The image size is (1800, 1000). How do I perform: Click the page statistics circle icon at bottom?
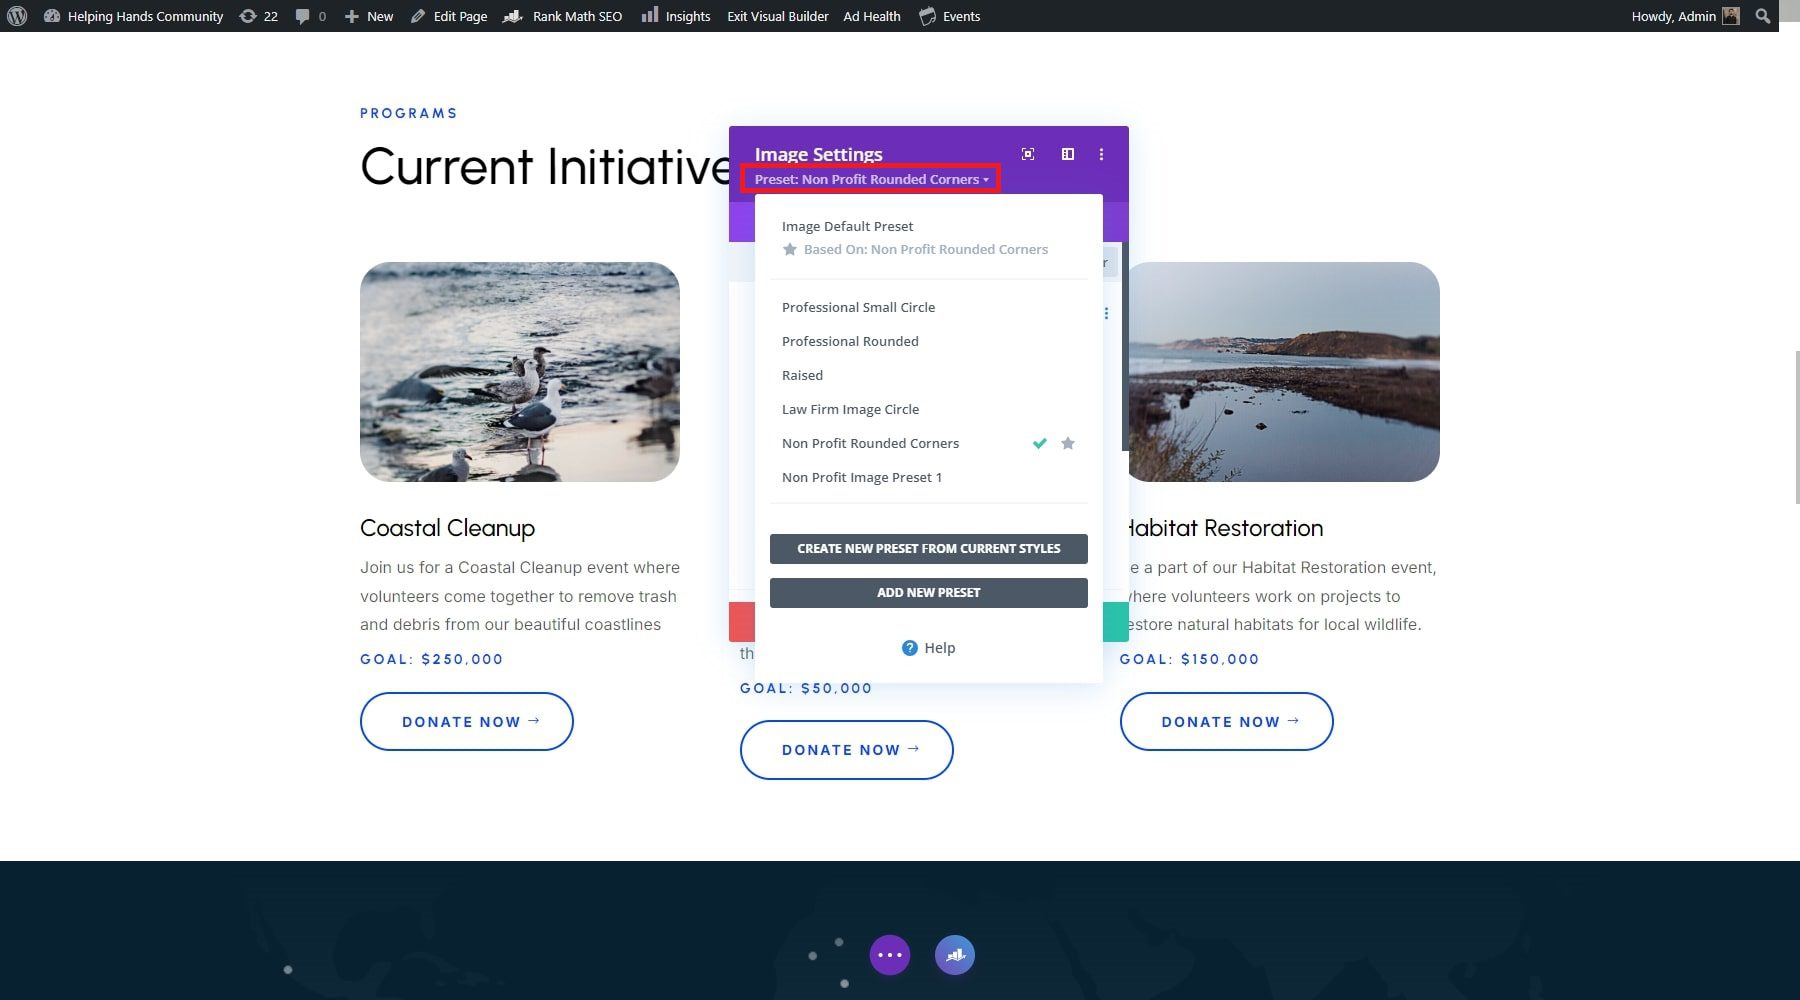(955, 955)
